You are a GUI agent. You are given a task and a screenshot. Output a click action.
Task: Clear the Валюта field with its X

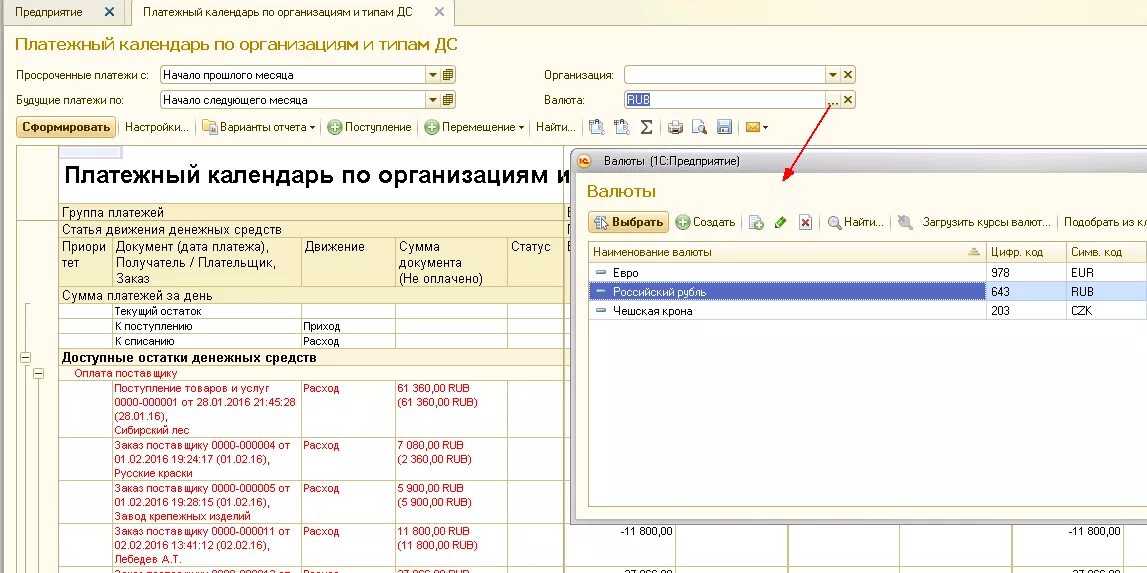click(x=848, y=100)
